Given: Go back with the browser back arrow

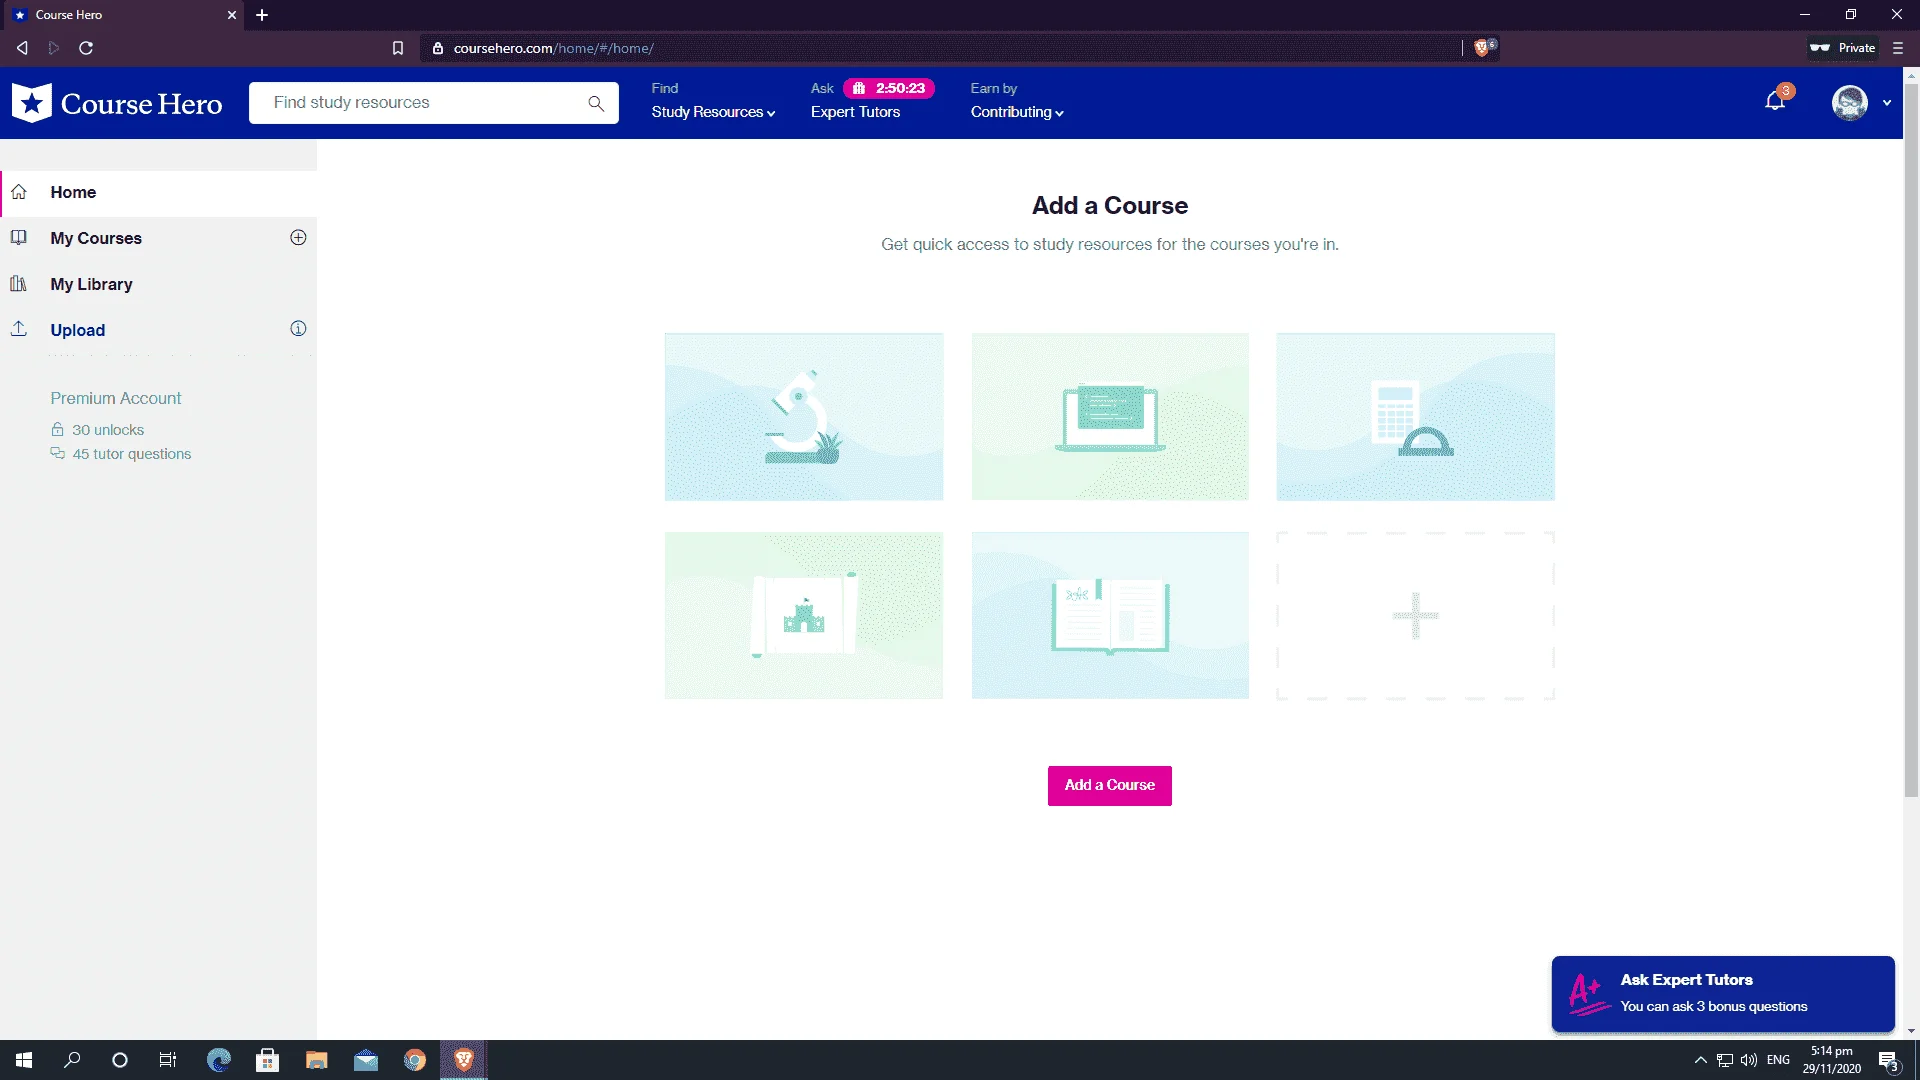Looking at the screenshot, I should (x=22, y=48).
